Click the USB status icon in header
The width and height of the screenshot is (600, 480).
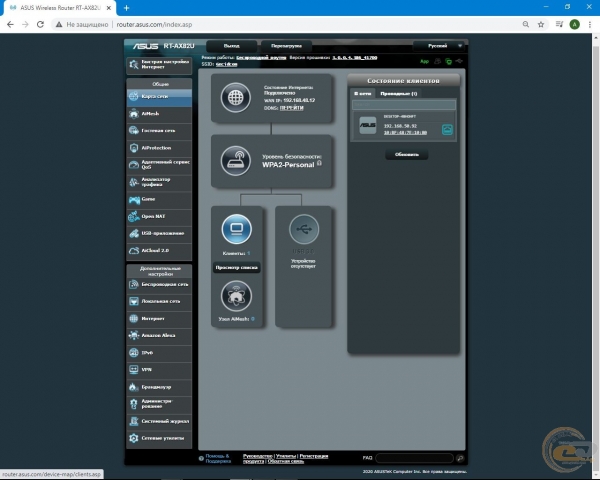pyautogui.click(x=459, y=61)
